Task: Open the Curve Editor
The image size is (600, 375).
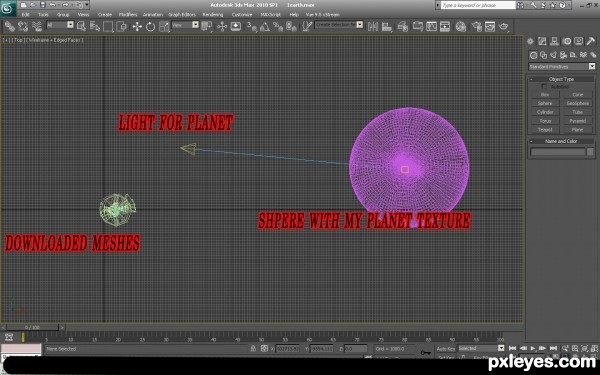Action: point(418,26)
